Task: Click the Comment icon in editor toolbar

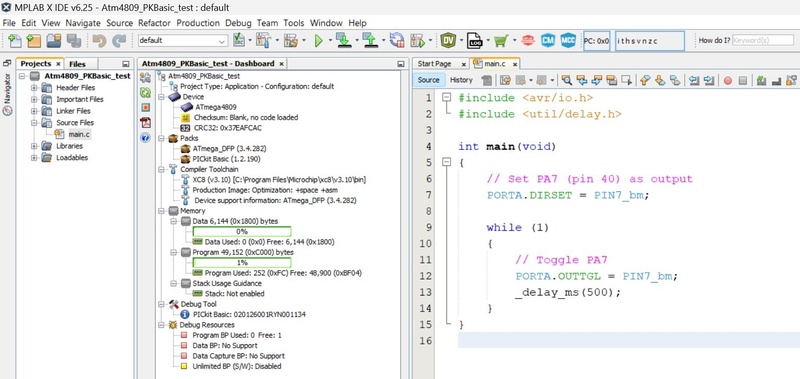Action: (762, 80)
